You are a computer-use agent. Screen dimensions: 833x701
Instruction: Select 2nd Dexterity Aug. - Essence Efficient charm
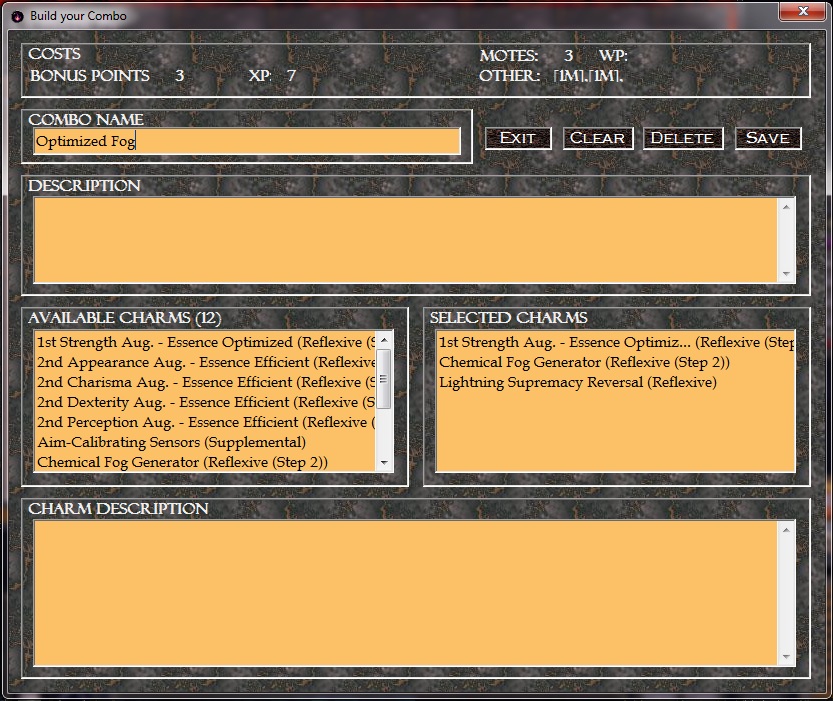[206, 402]
